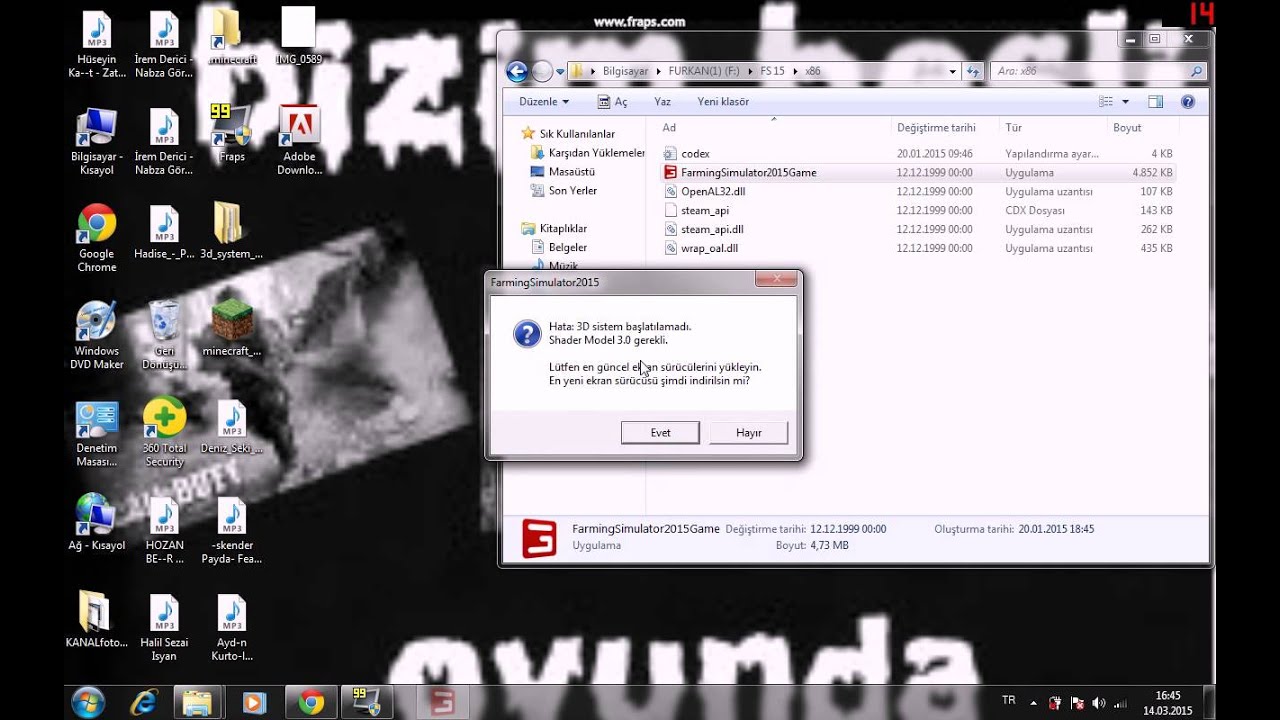Show hidden system tray icons arrow
The height and width of the screenshot is (720, 1280).
click(1035, 702)
